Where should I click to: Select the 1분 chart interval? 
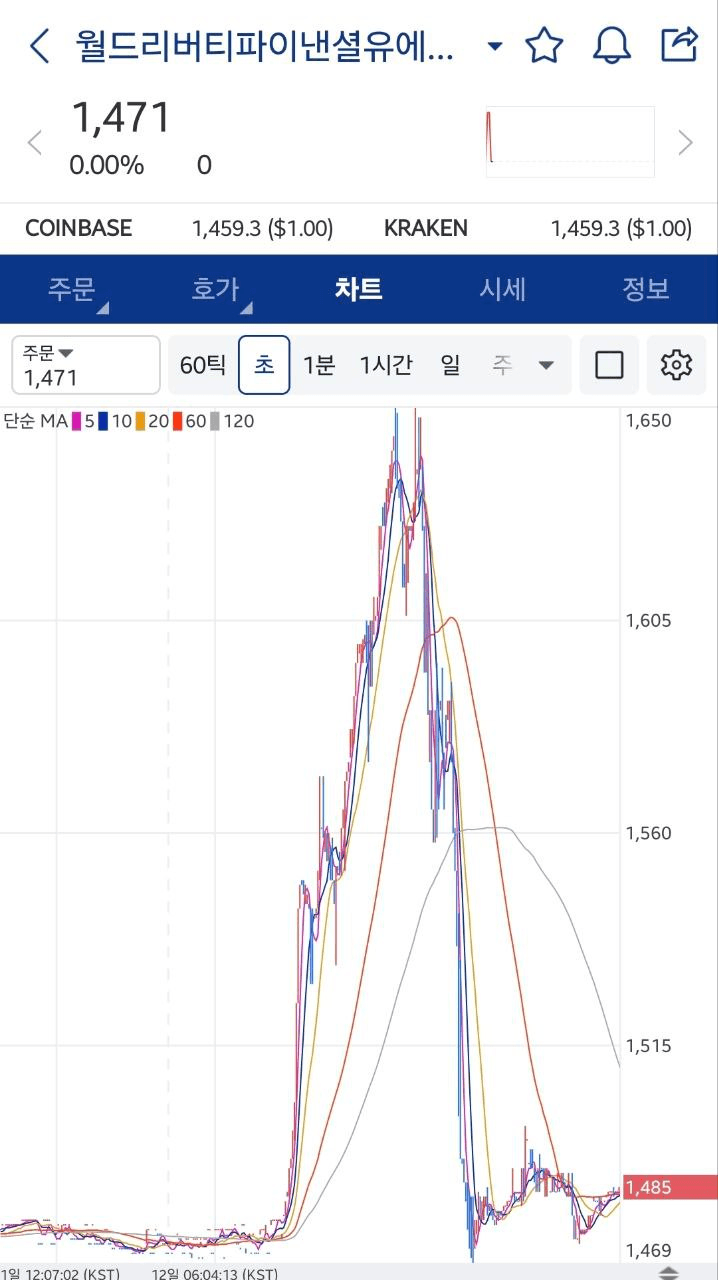pos(319,365)
